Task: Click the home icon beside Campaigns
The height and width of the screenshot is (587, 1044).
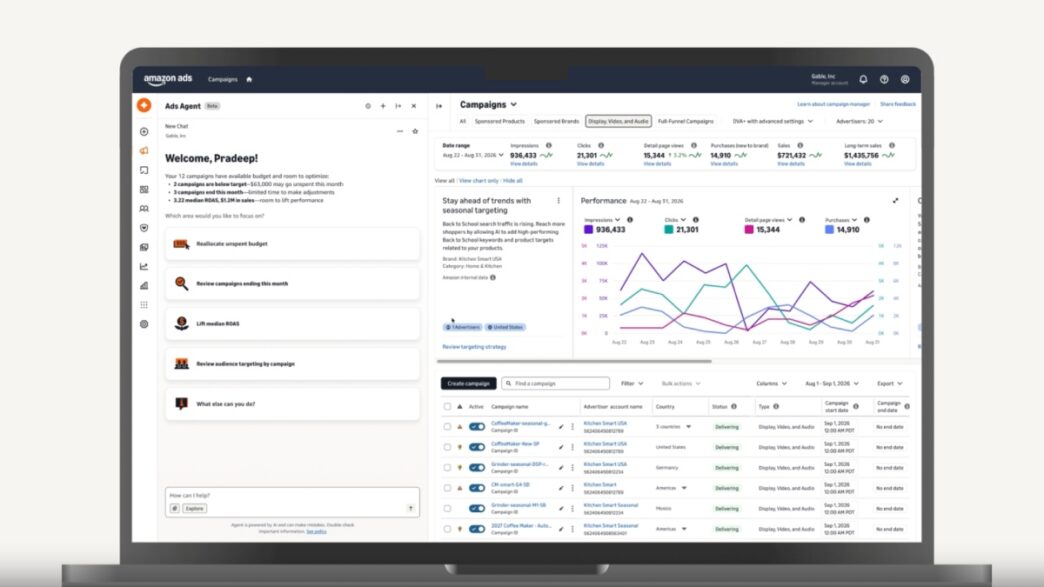Action: (x=249, y=79)
